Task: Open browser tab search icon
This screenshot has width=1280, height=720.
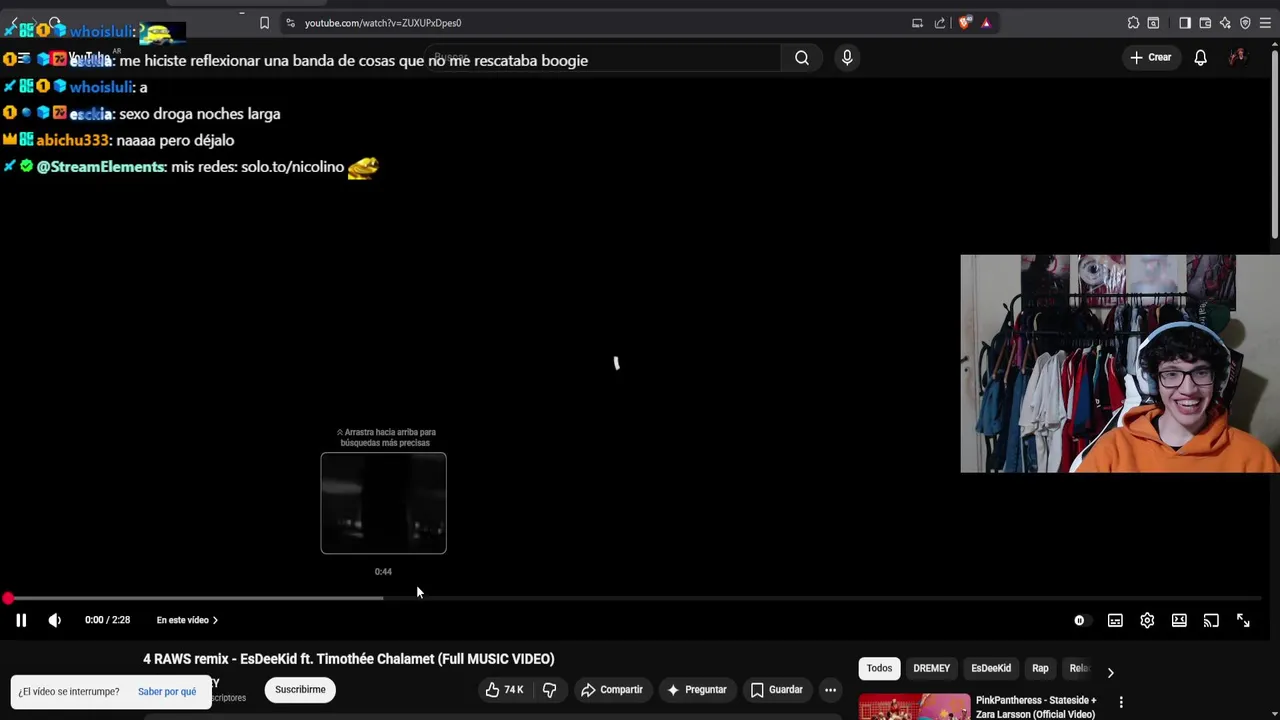Action: 1153,23
